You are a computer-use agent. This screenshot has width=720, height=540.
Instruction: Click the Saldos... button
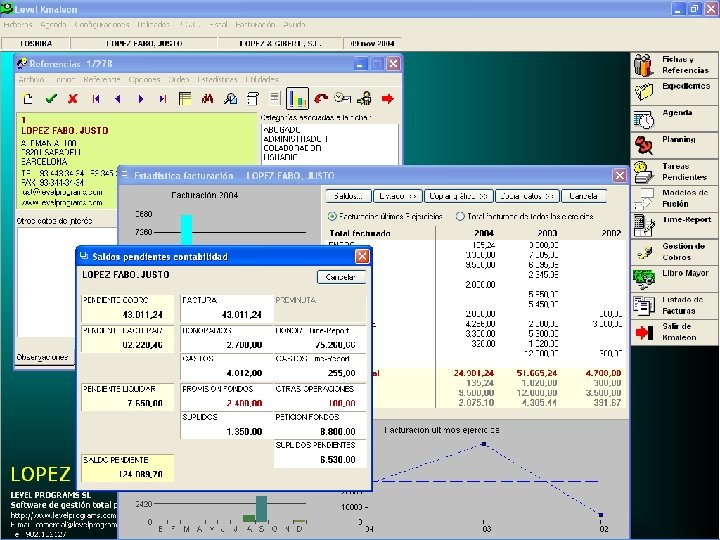tap(349, 196)
